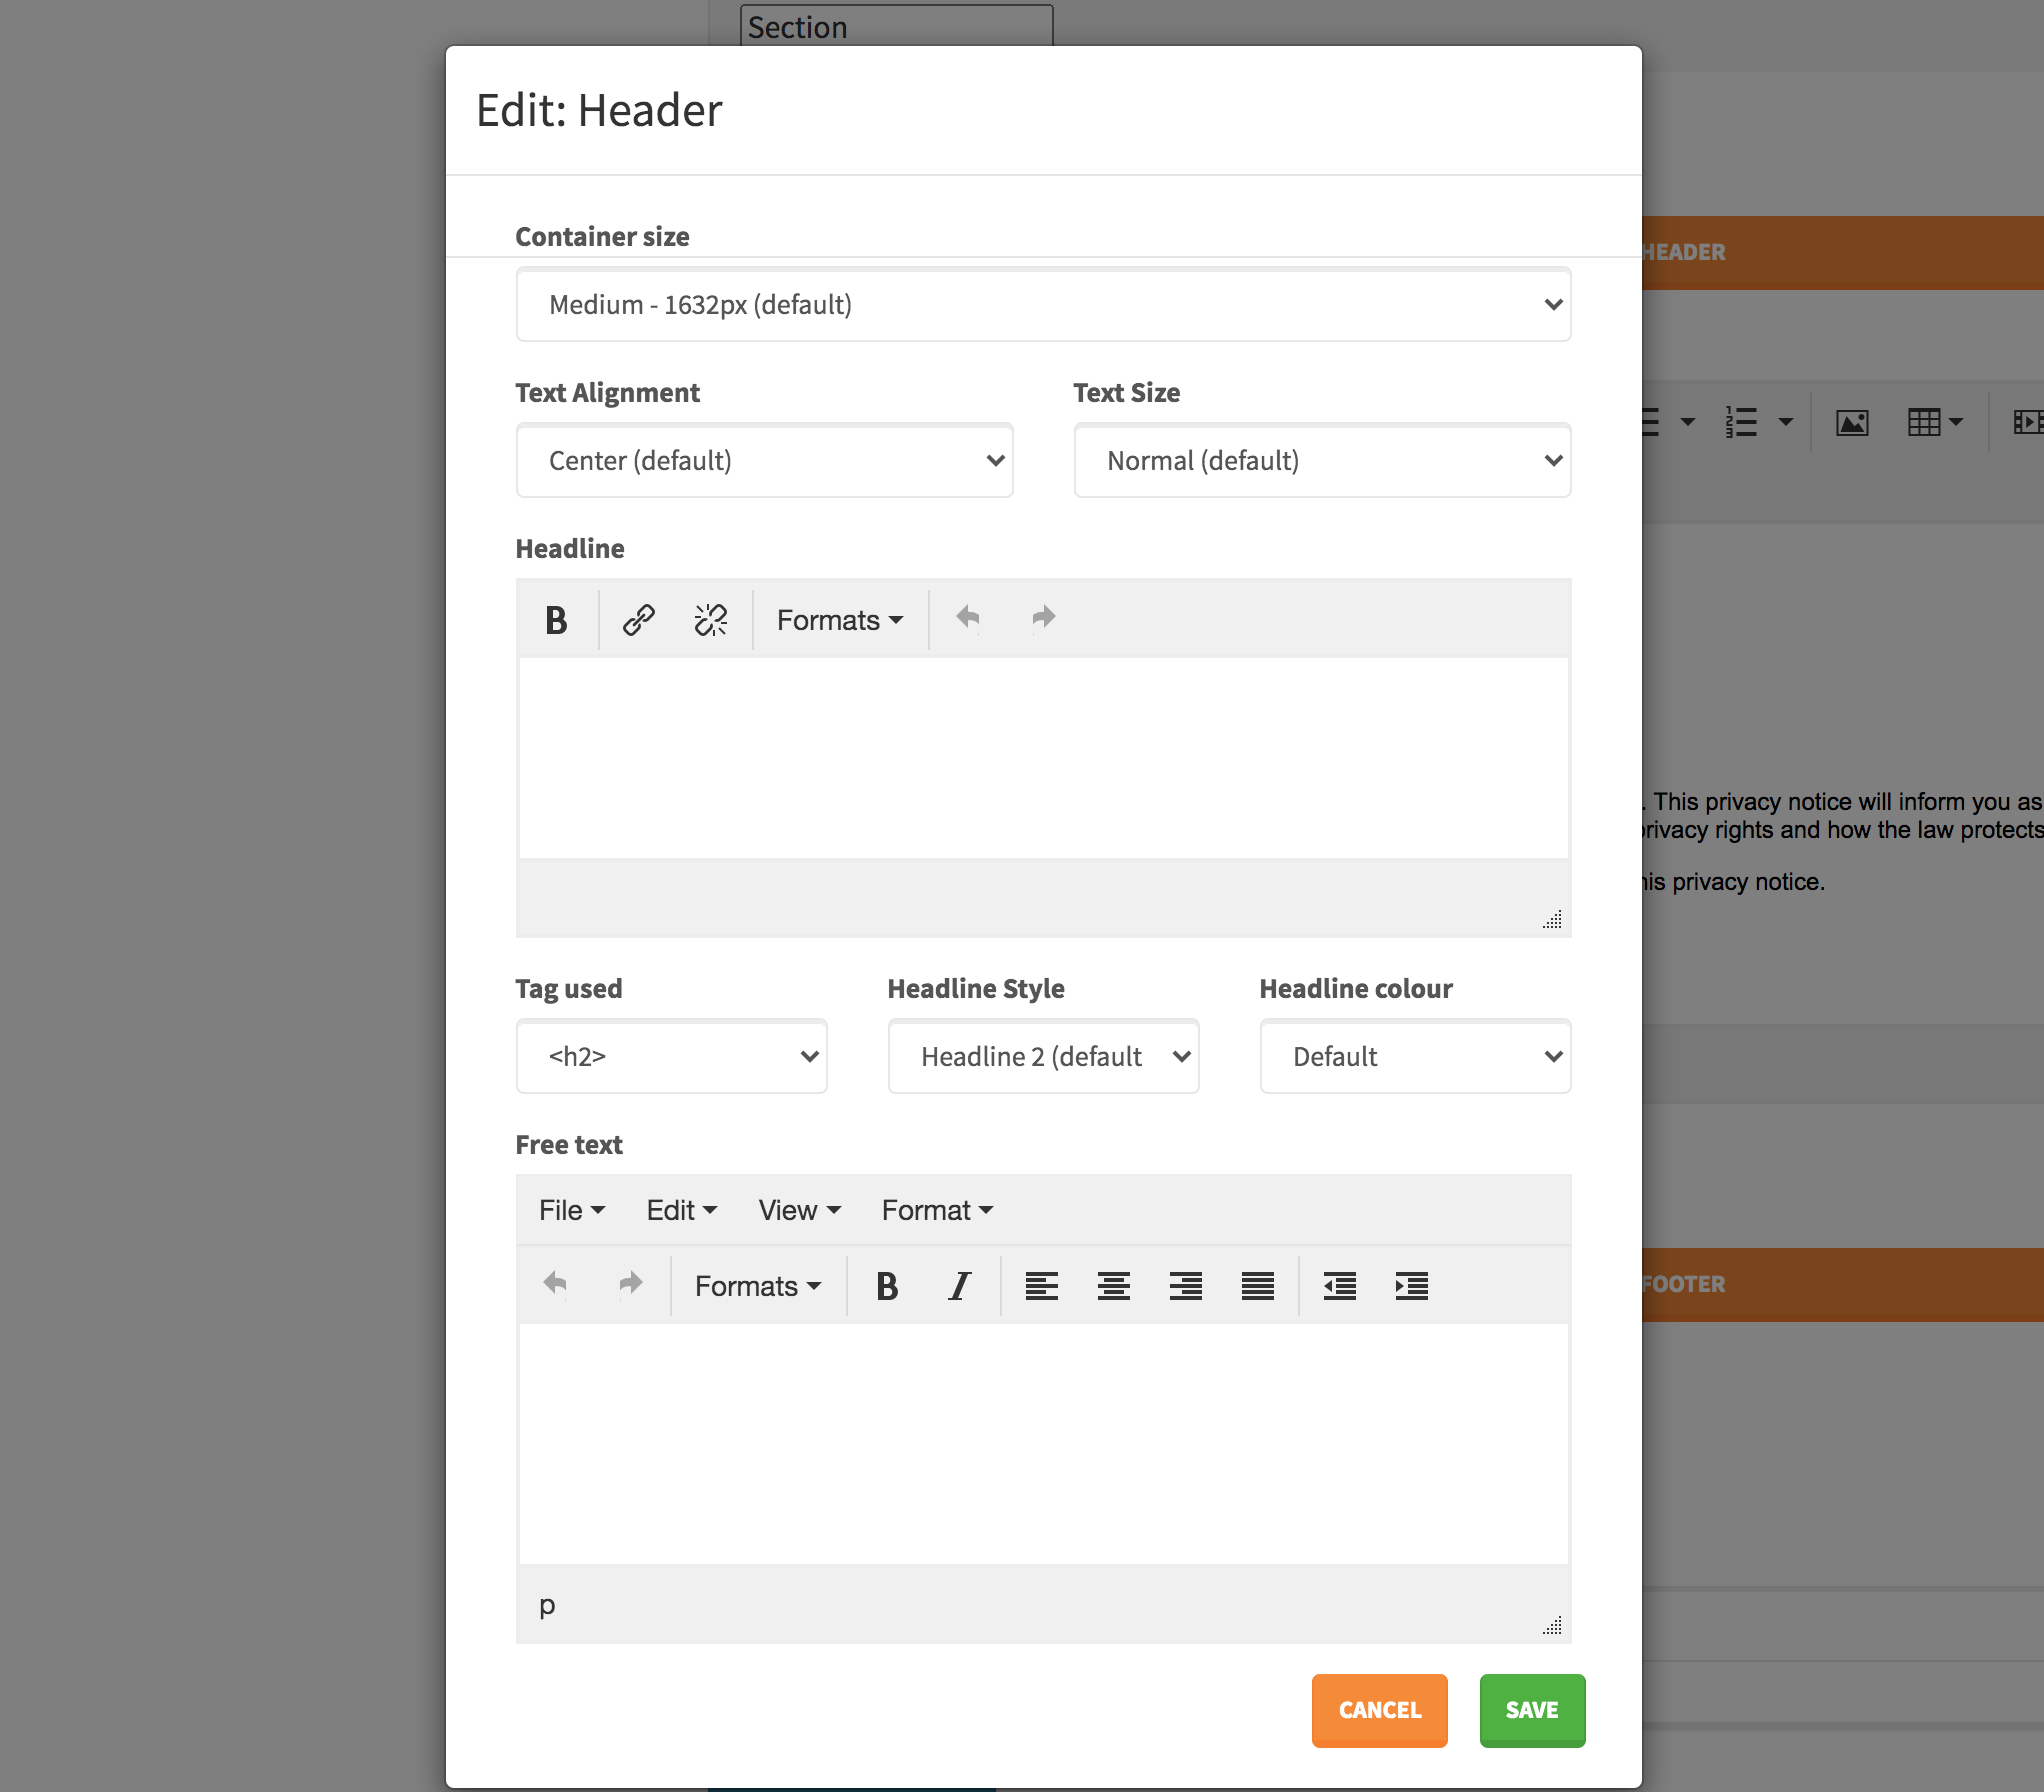Open the Text Alignment dropdown
Image resolution: width=2044 pixels, height=1792 pixels.
pos(763,461)
